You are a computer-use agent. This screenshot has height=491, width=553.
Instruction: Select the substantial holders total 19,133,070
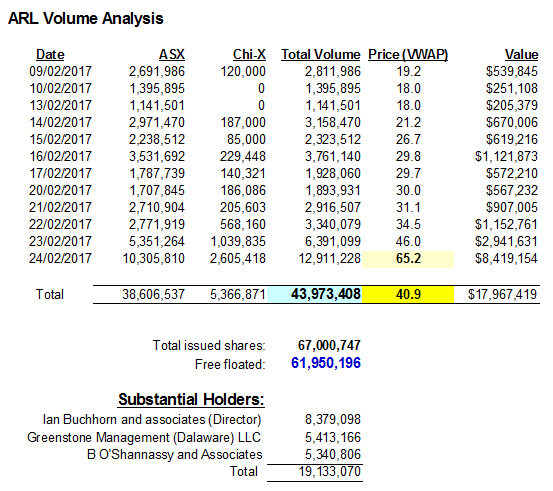click(329, 472)
